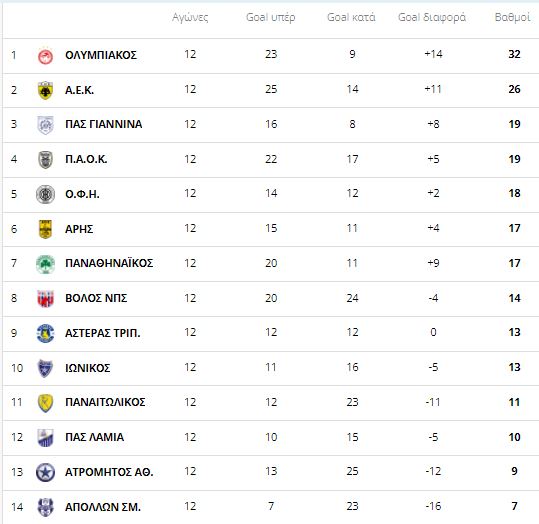This screenshot has width=539, height=524.
Task: Open the ΑΤΡΟΜΗΤΟΣ ΑΘ. star crest
Action: pyautogui.click(x=45, y=472)
